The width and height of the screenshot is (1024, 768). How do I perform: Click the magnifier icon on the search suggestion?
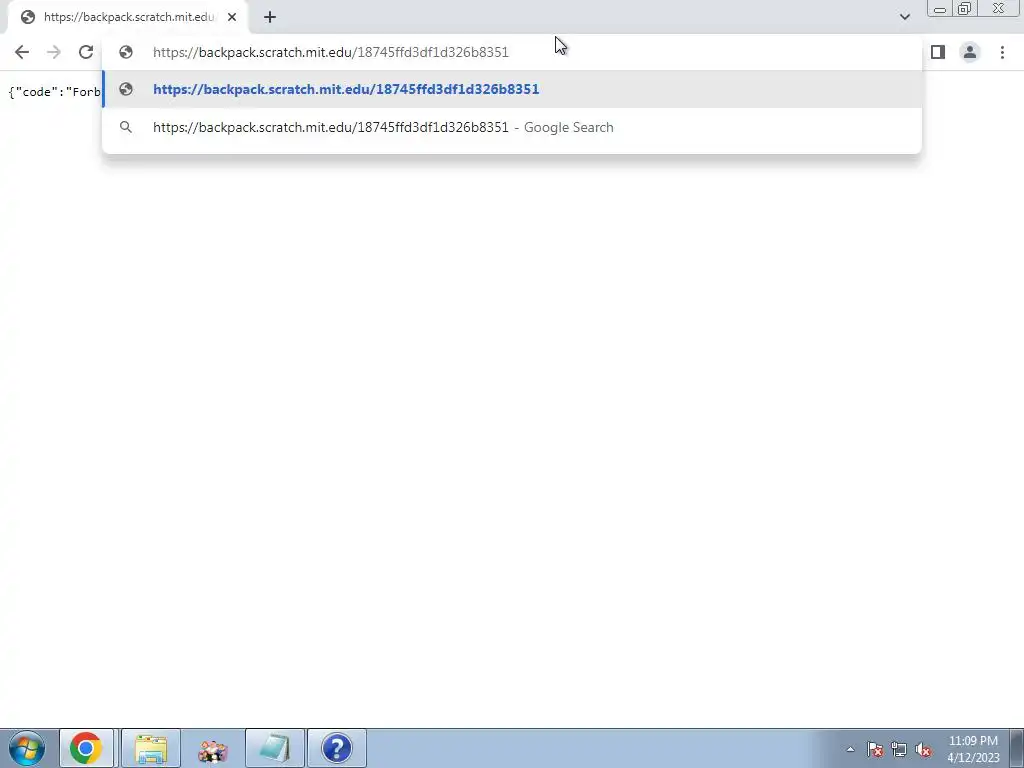(126, 127)
